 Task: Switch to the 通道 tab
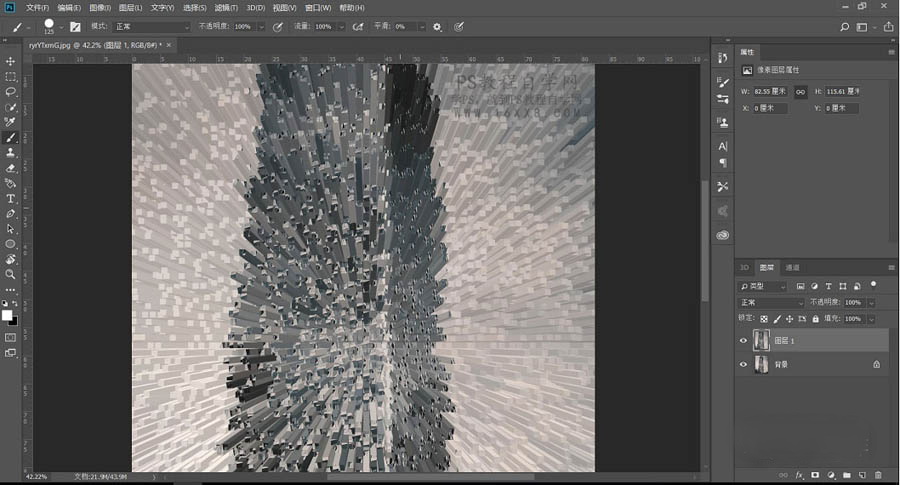792,268
